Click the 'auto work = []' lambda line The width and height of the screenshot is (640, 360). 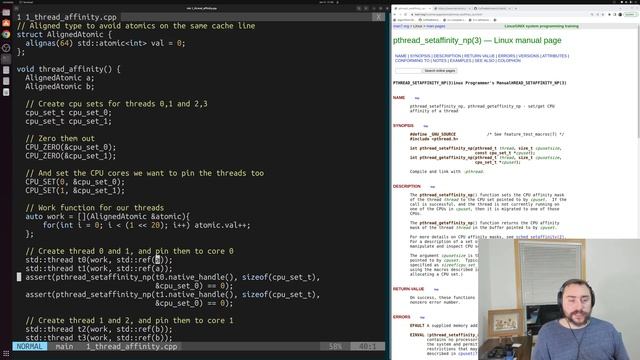(107, 217)
